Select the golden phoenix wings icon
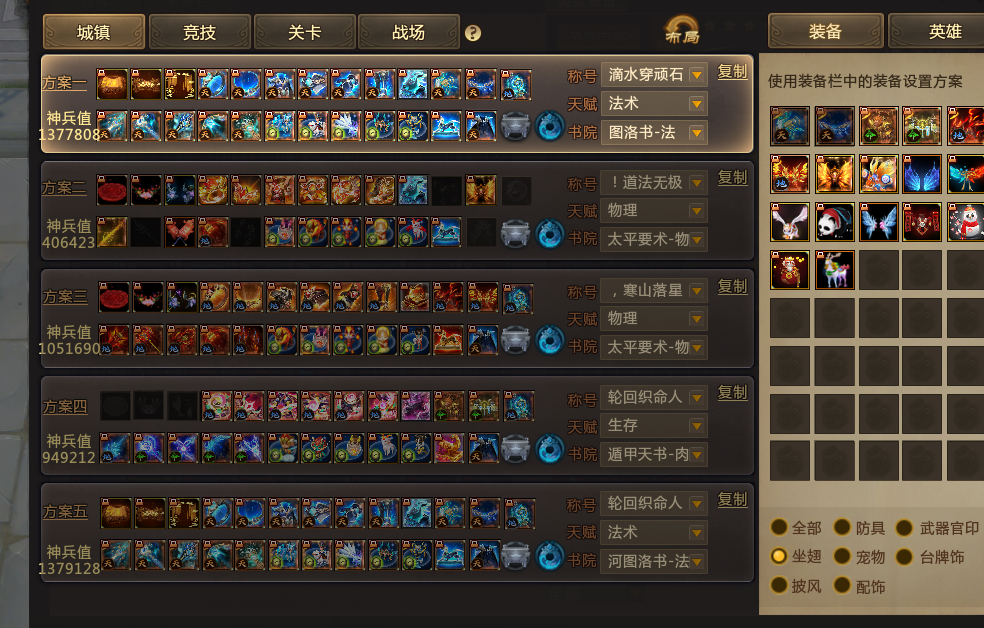The image size is (984, 628). pos(834,174)
